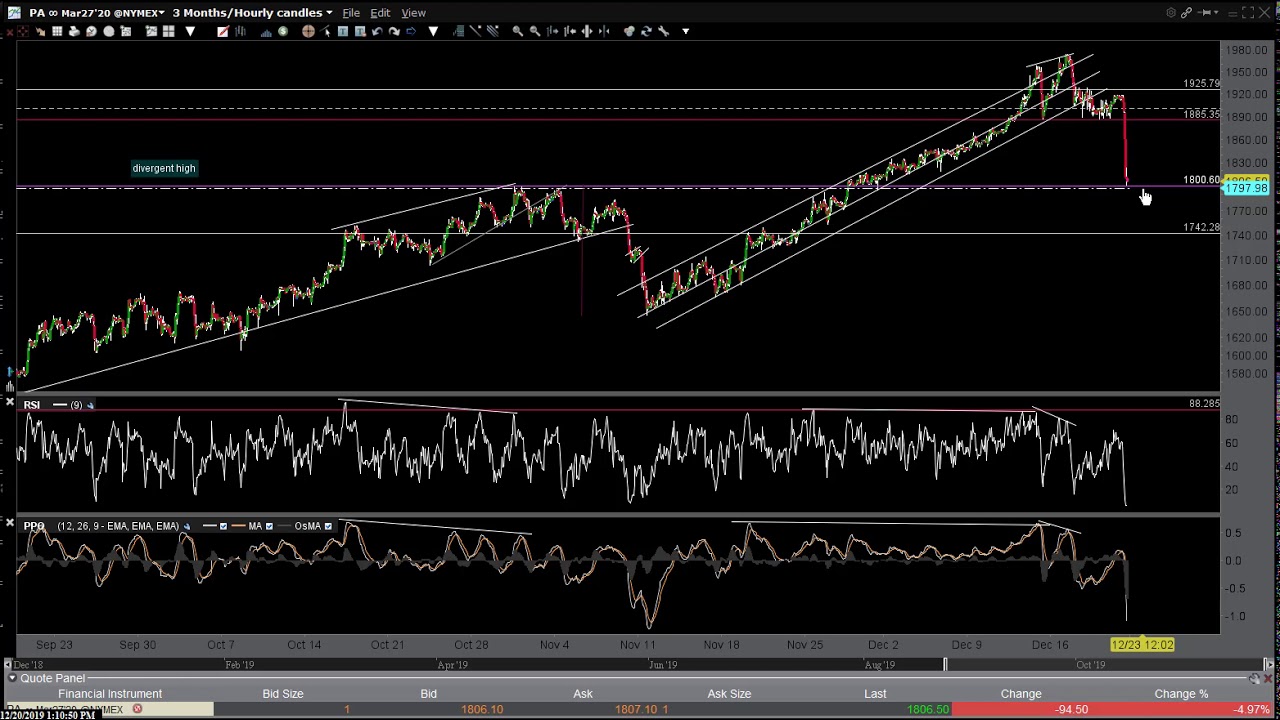Click the undo arrow icon
The width and height of the screenshot is (1280, 720).
(x=377, y=31)
